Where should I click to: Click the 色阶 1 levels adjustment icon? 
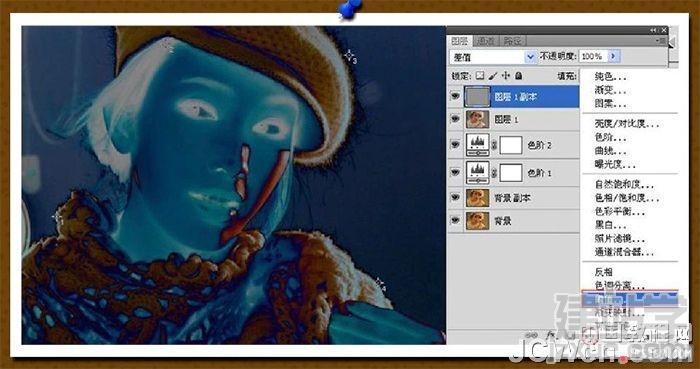coord(477,173)
